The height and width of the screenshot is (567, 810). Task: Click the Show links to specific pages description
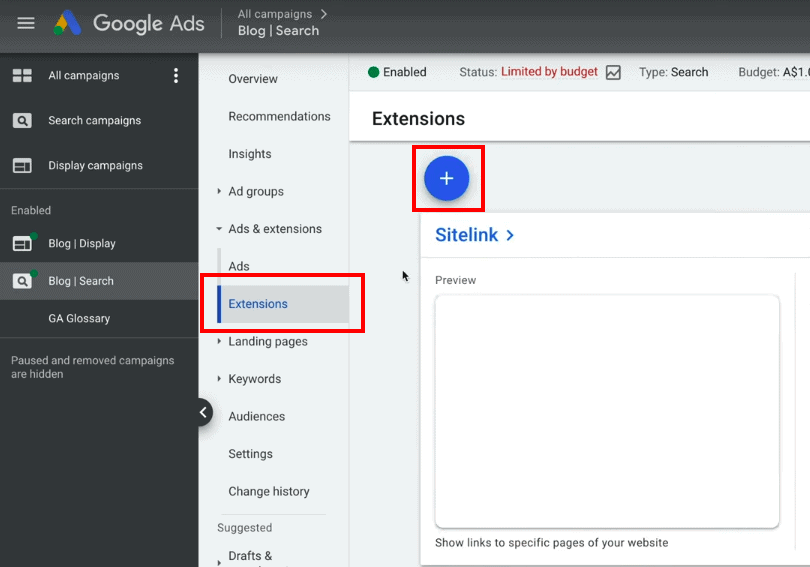[551, 543]
